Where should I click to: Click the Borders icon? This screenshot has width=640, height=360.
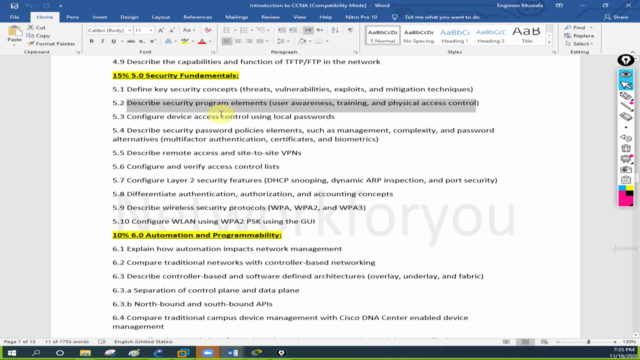pos(319,41)
